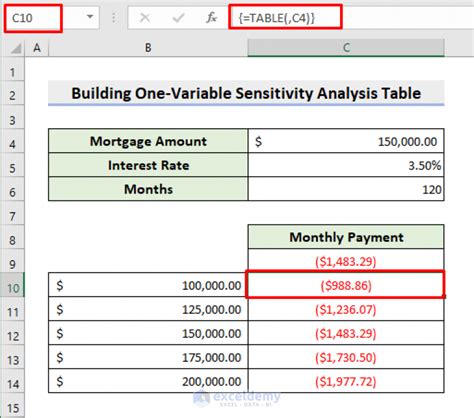Image resolution: width=474 pixels, height=418 pixels.
Task: Select the cell showing ($988.86)
Action: pos(345,285)
